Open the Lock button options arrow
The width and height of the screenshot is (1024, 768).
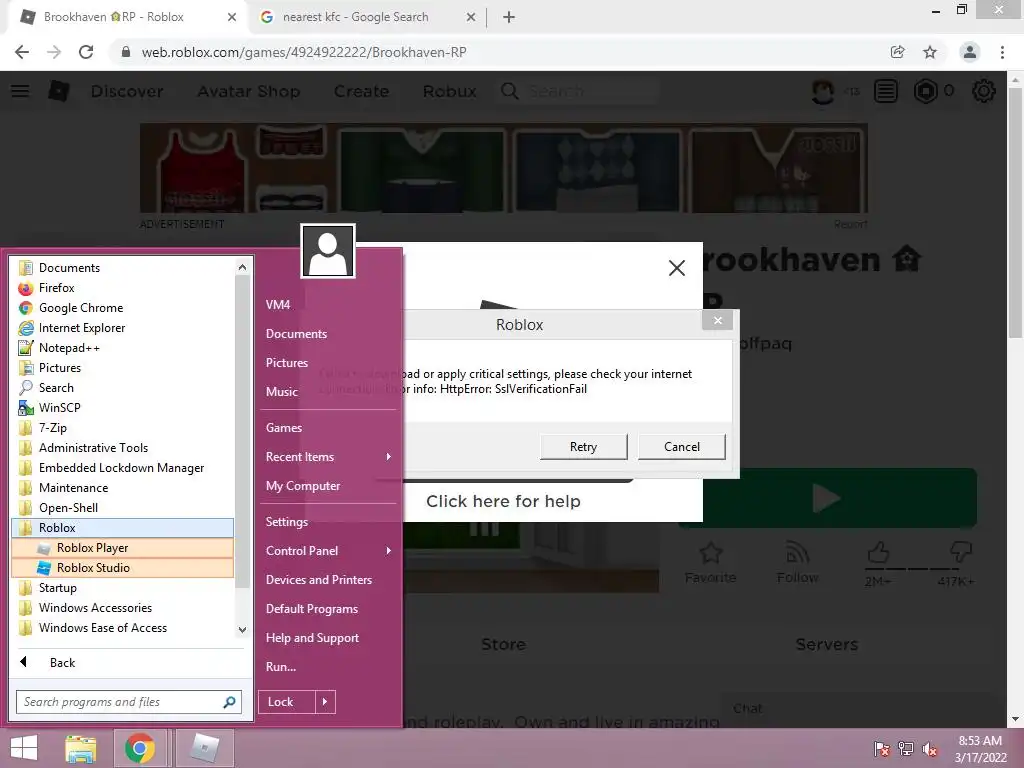pyautogui.click(x=325, y=702)
